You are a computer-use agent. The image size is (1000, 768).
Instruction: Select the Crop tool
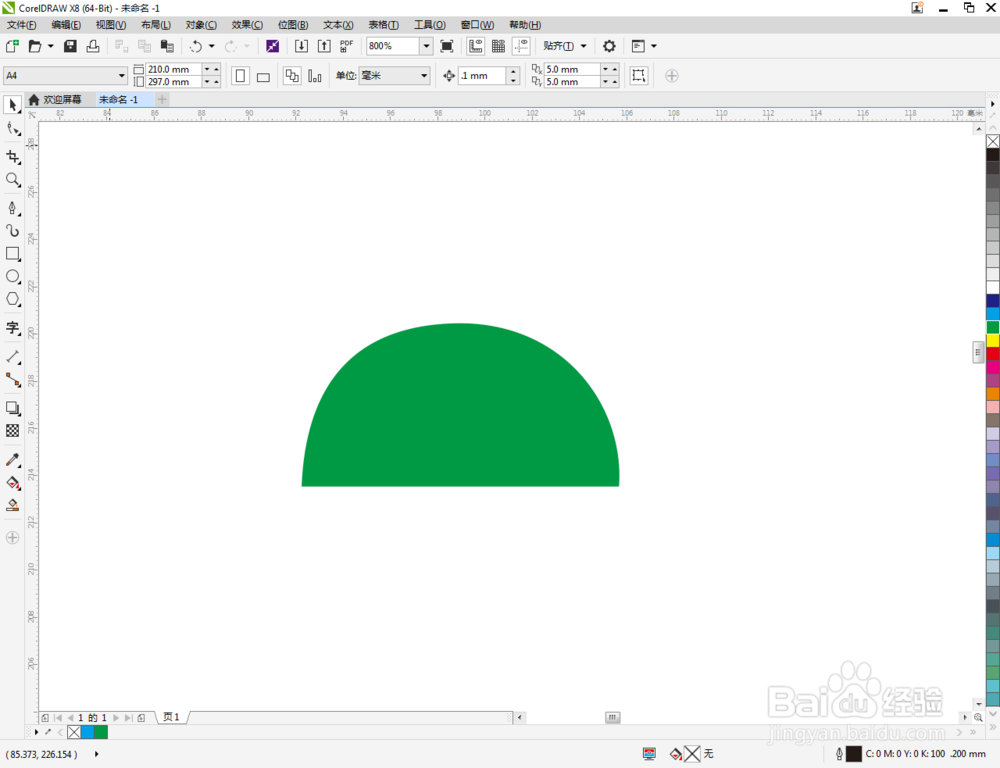point(13,157)
